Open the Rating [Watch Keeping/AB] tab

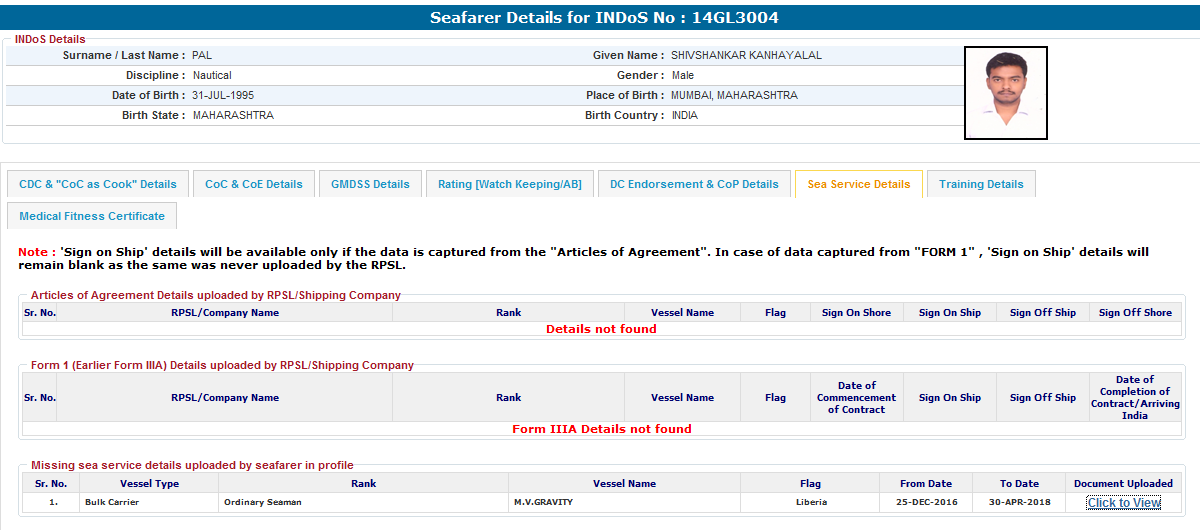(x=509, y=184)
